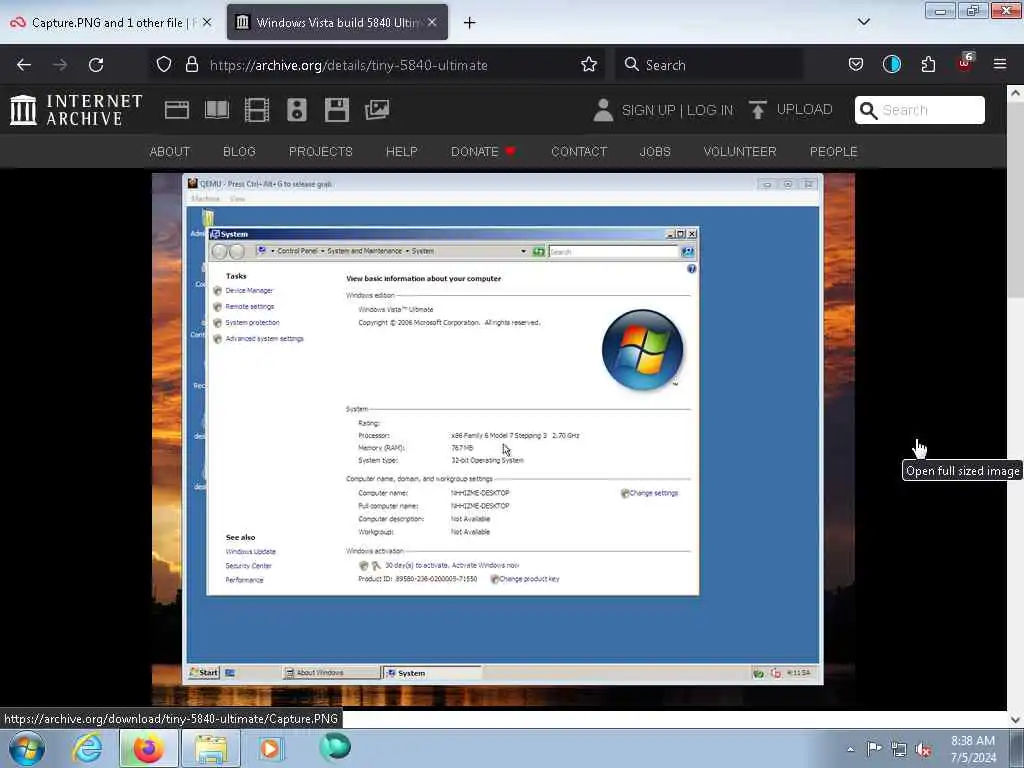Image resolution: width=1024 pixels, height=768 pixels.
Task: Open the tracking protection shield
Action: pos(164,65)
